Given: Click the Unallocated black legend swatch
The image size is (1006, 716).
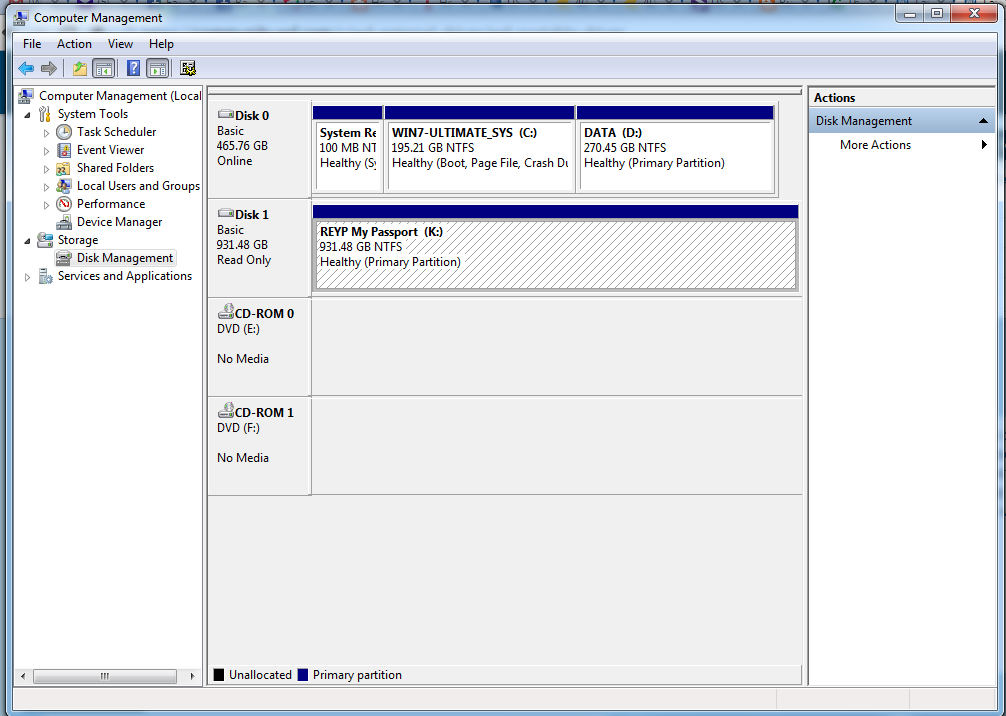Looking at the screenshot, I should [219, 675].
